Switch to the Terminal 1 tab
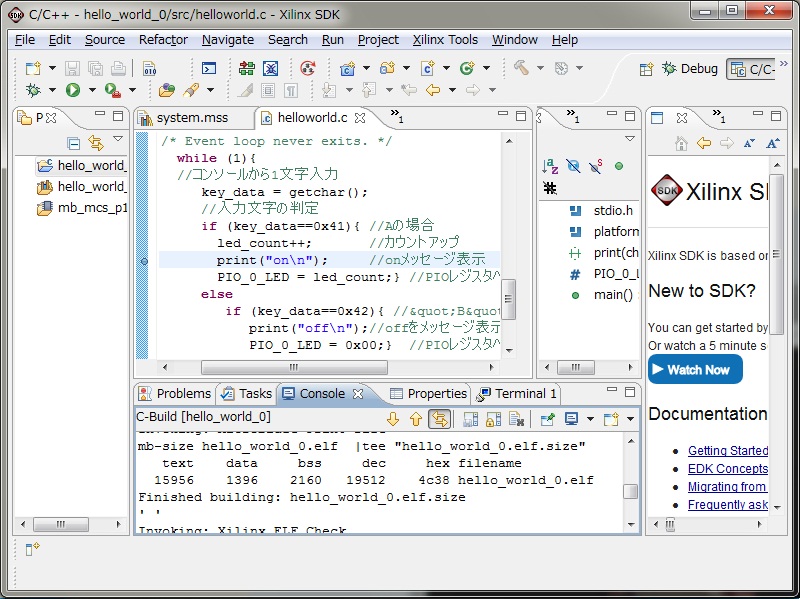Image resolution: width=800 pixels, height=599 pixels. click(516, 393)
